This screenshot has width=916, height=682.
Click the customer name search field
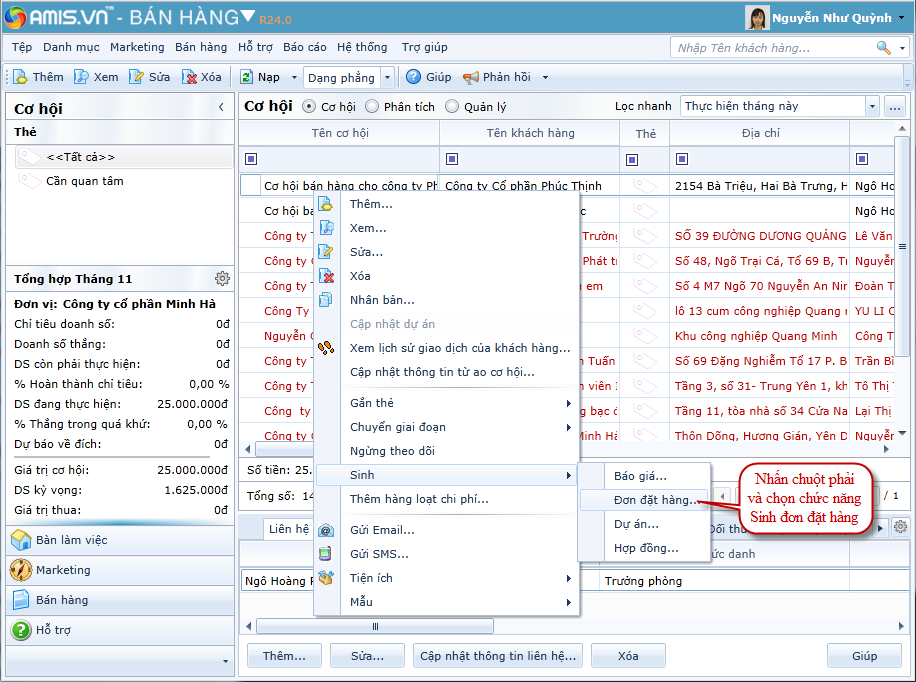772,48
